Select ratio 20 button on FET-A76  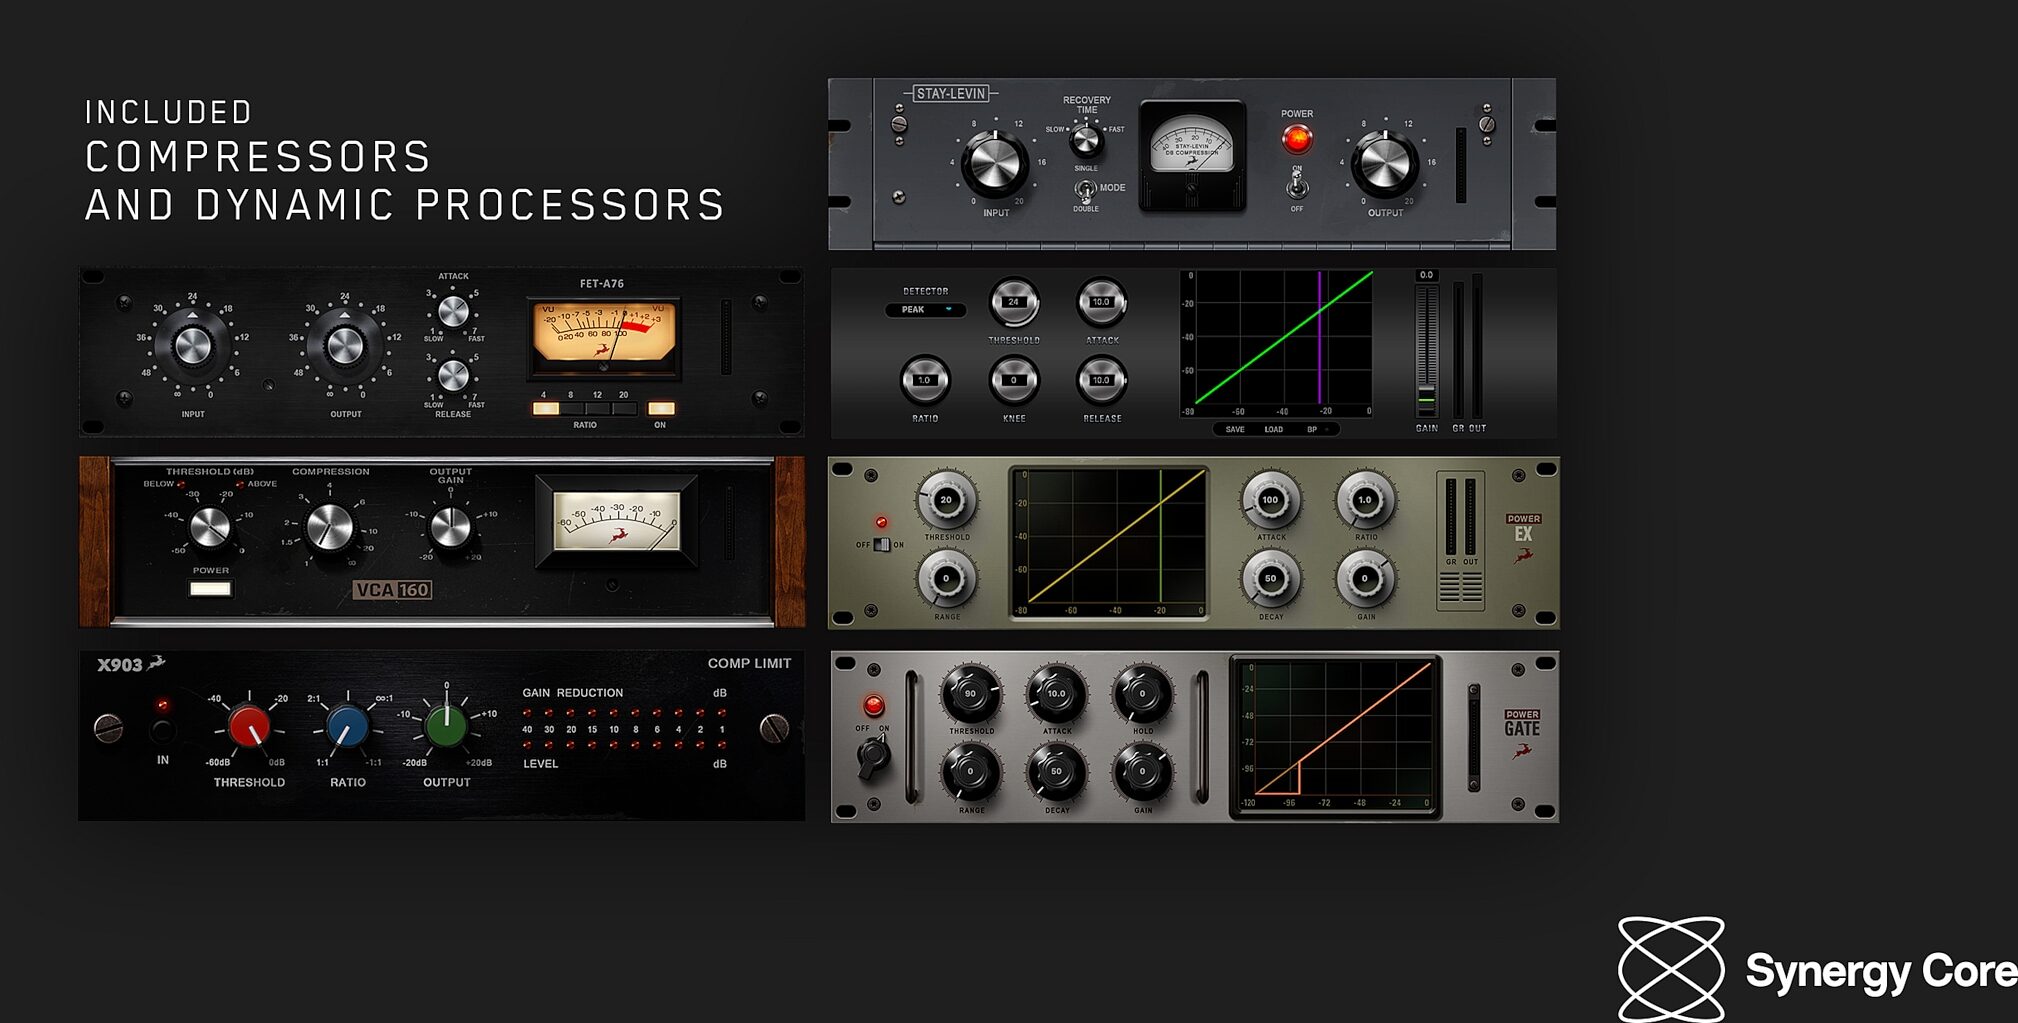pyautogui.click(x=624, y=409)
